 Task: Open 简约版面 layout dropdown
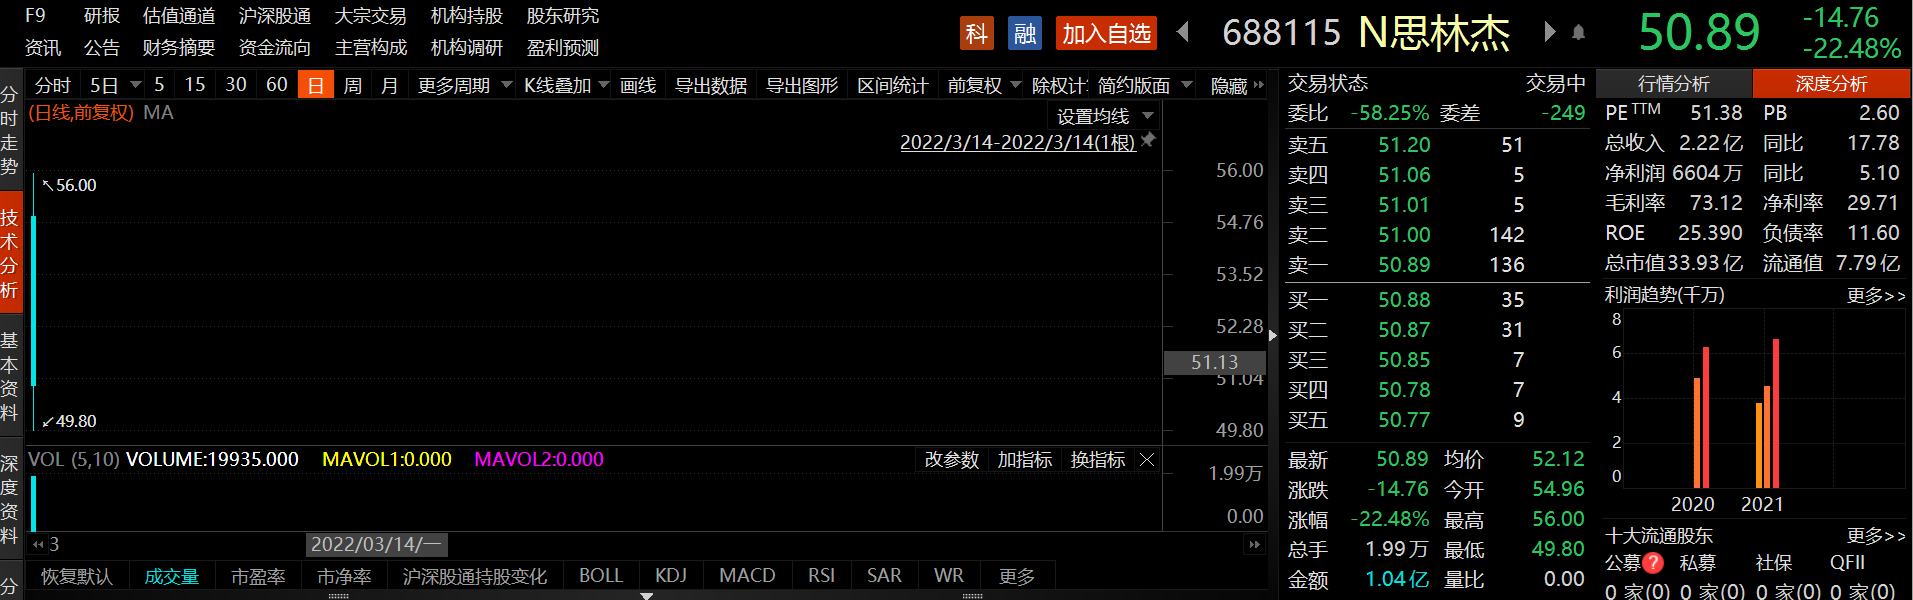pos(1187,85)
